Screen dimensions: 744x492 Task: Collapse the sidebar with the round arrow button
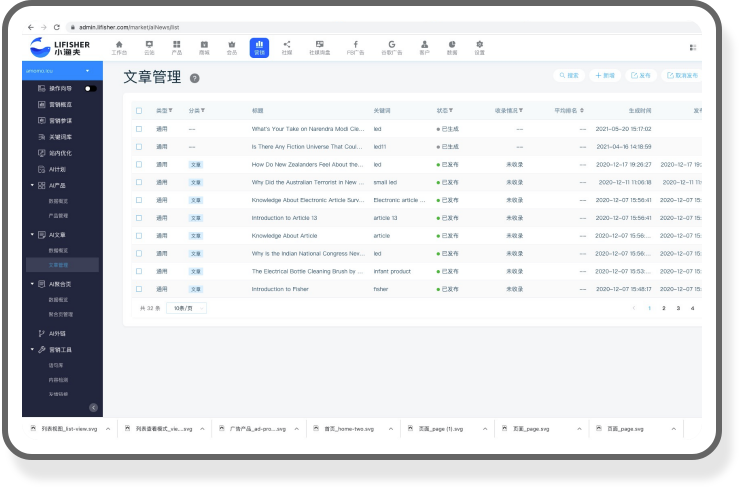(x=93, y=408)
